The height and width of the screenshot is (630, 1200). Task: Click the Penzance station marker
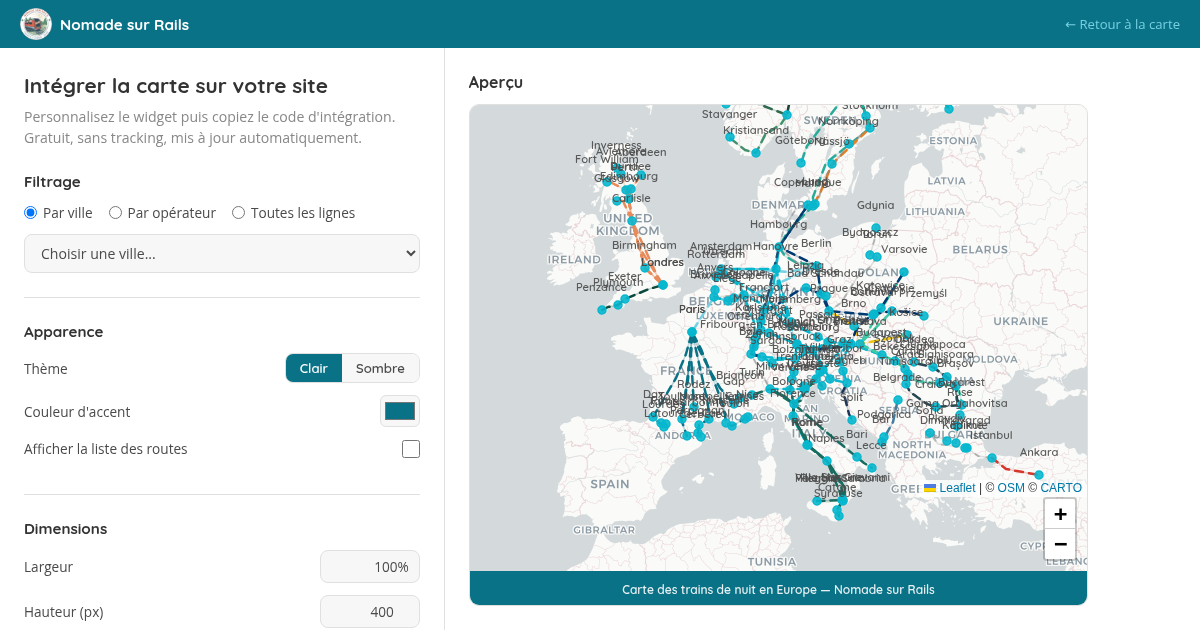(x=602, y=310)
